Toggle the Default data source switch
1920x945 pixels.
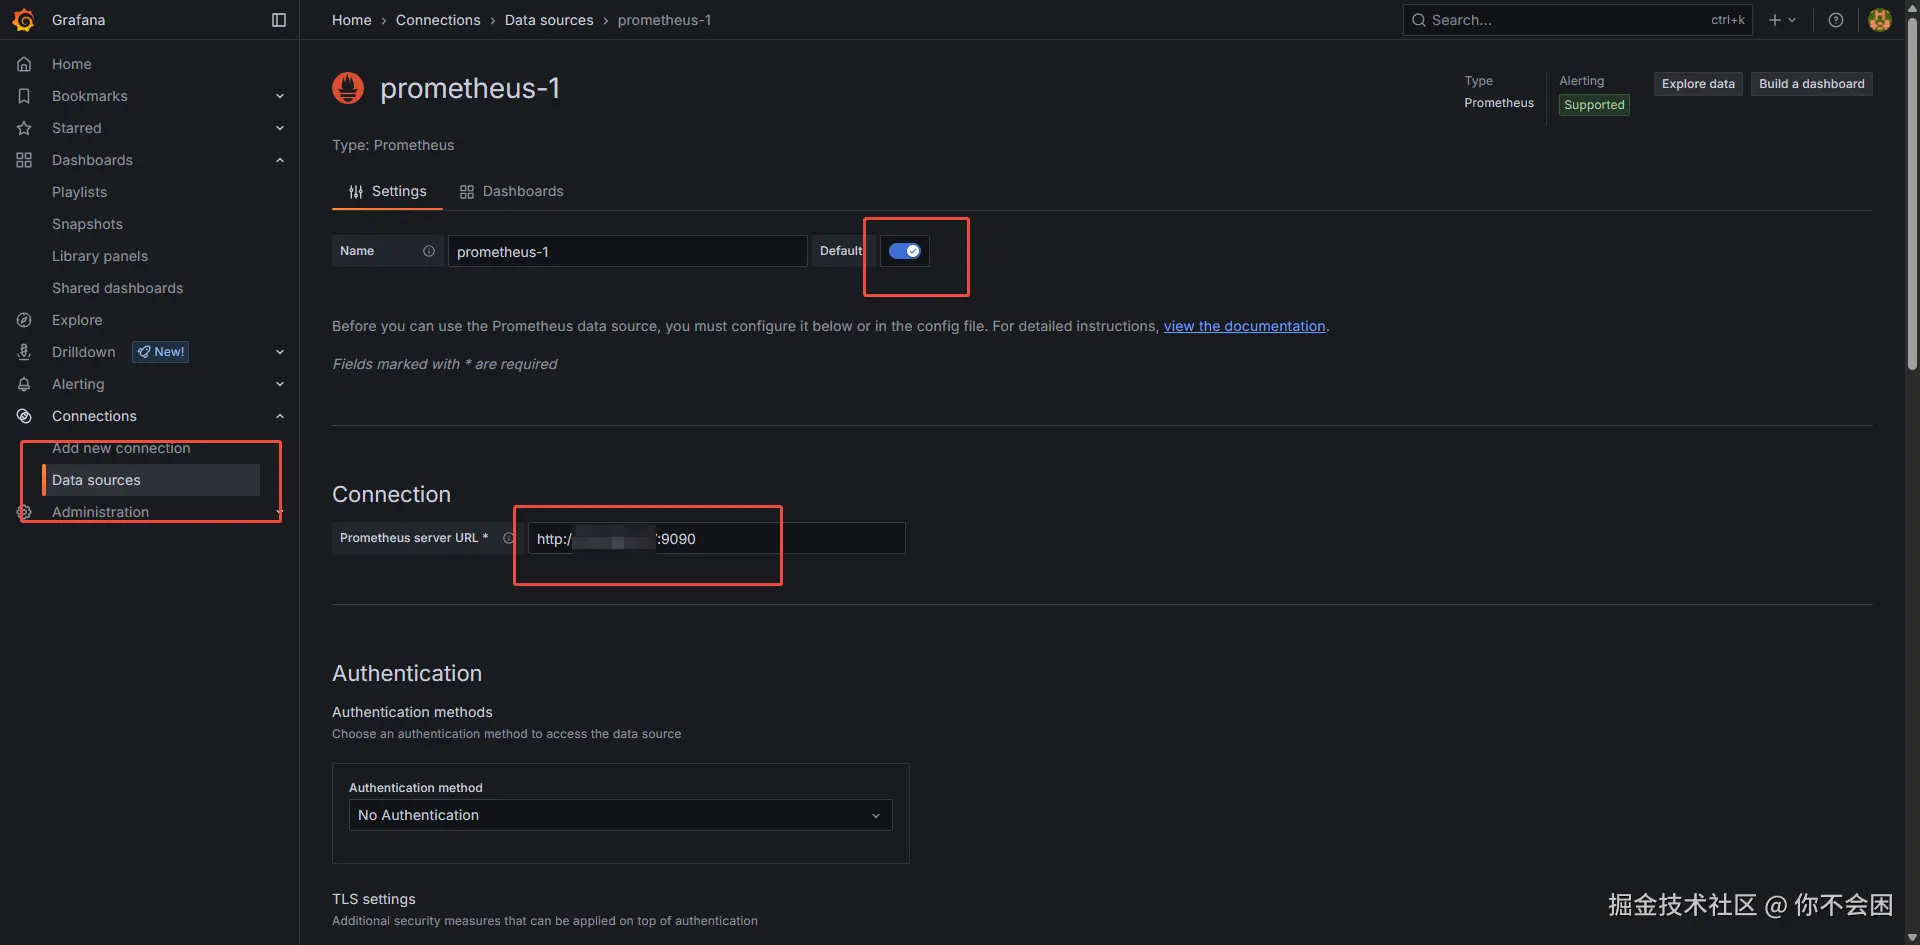(905, 251)
